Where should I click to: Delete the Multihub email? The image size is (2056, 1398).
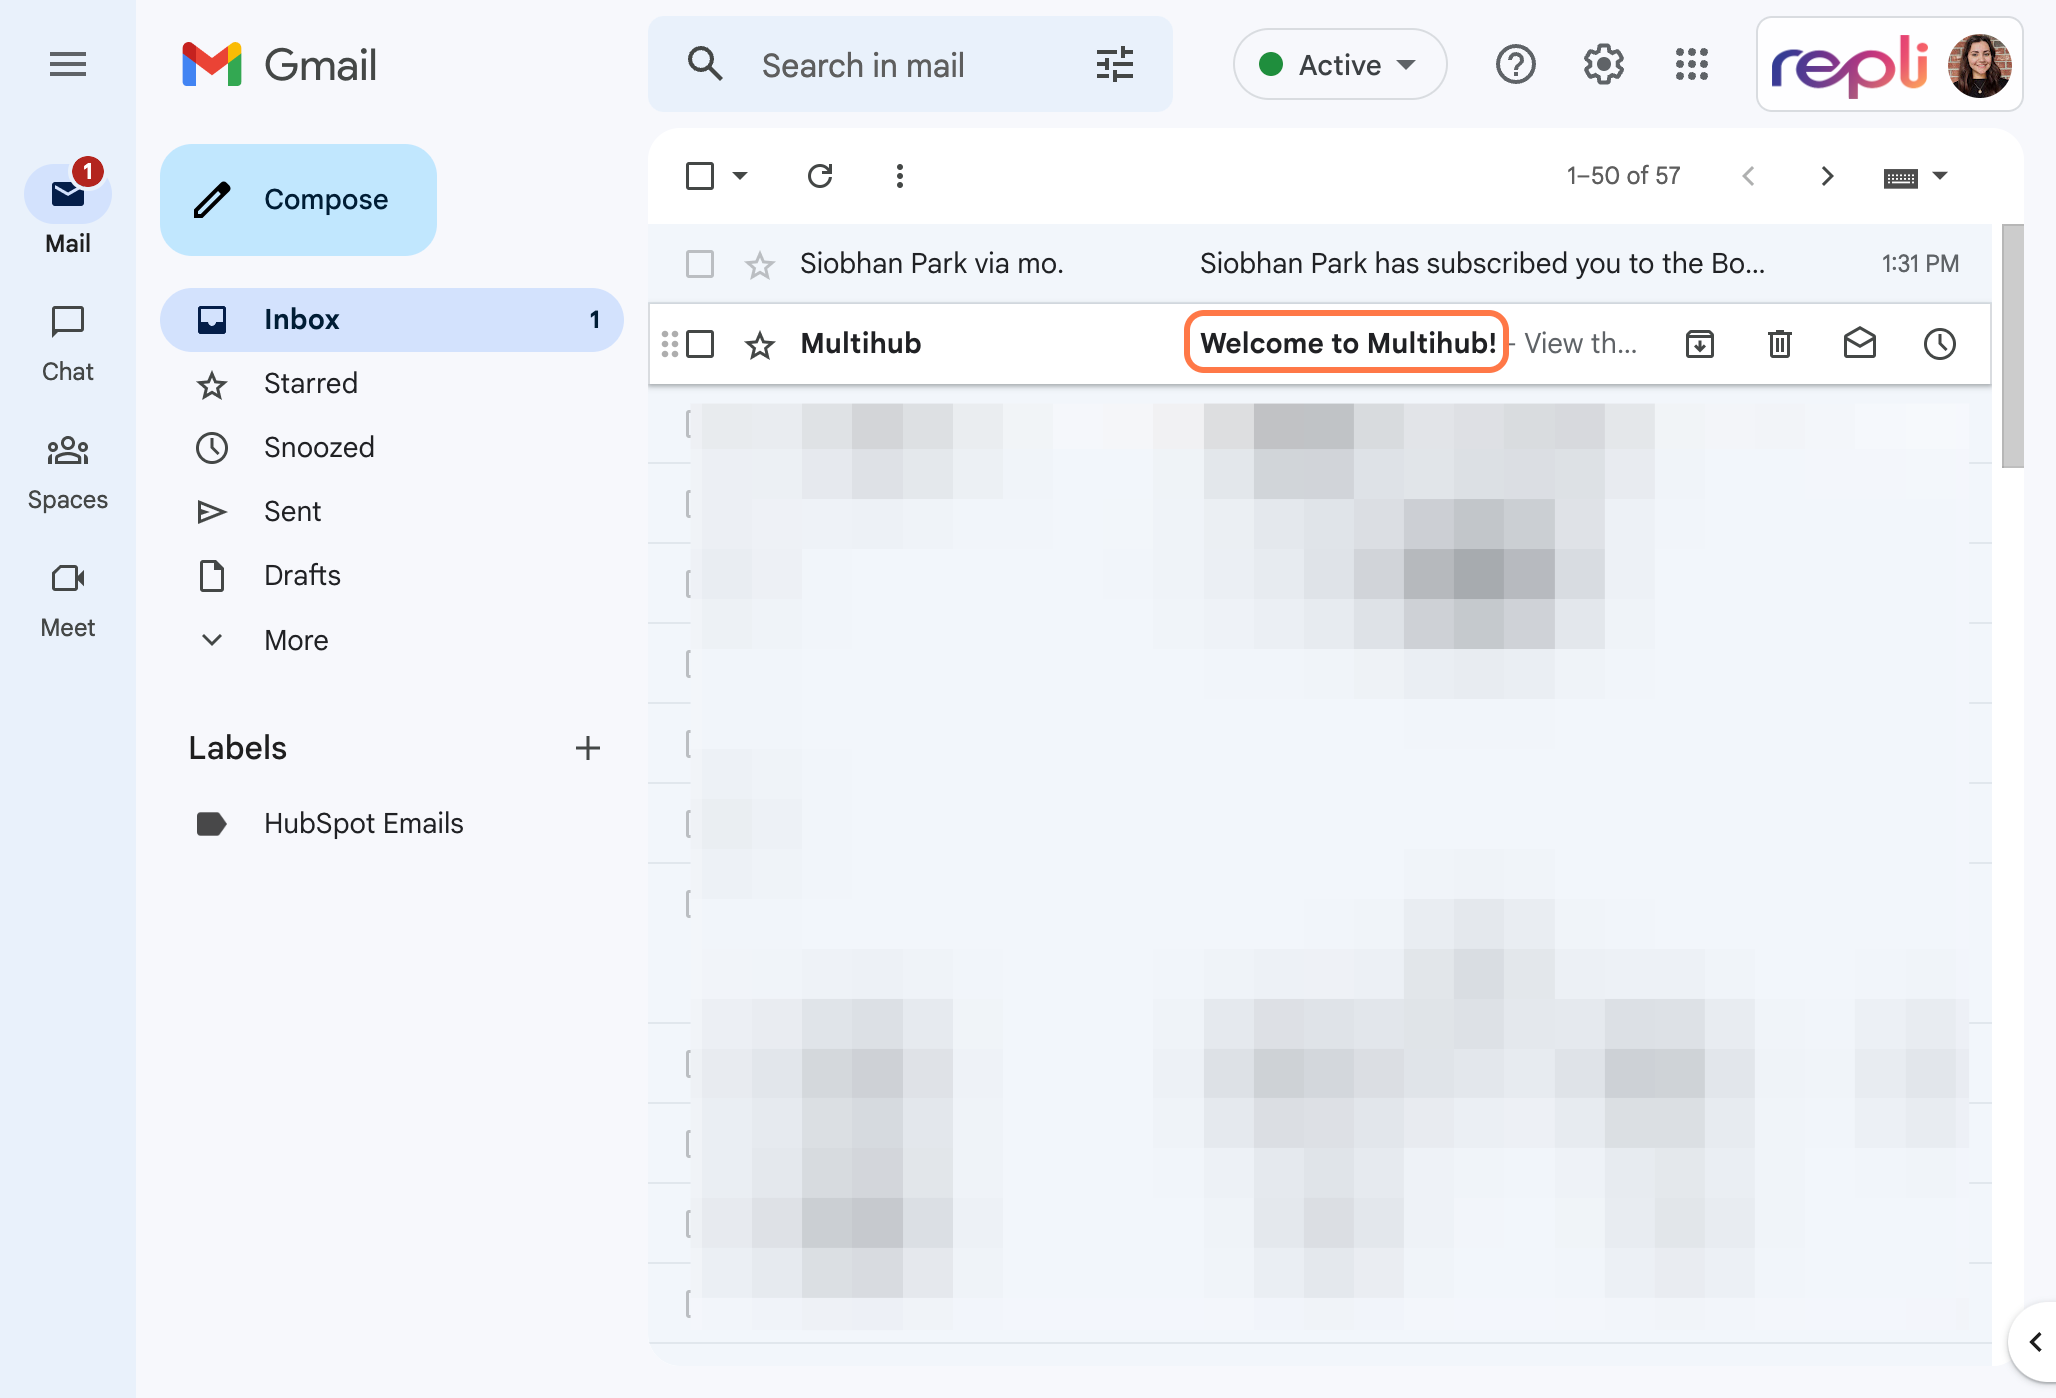click(x=1780, y=344)
